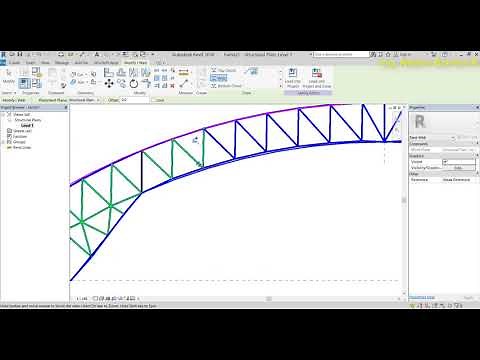
Task: Select Families in Project Browser
Action: pyautogui.click(x=20, y=137)
